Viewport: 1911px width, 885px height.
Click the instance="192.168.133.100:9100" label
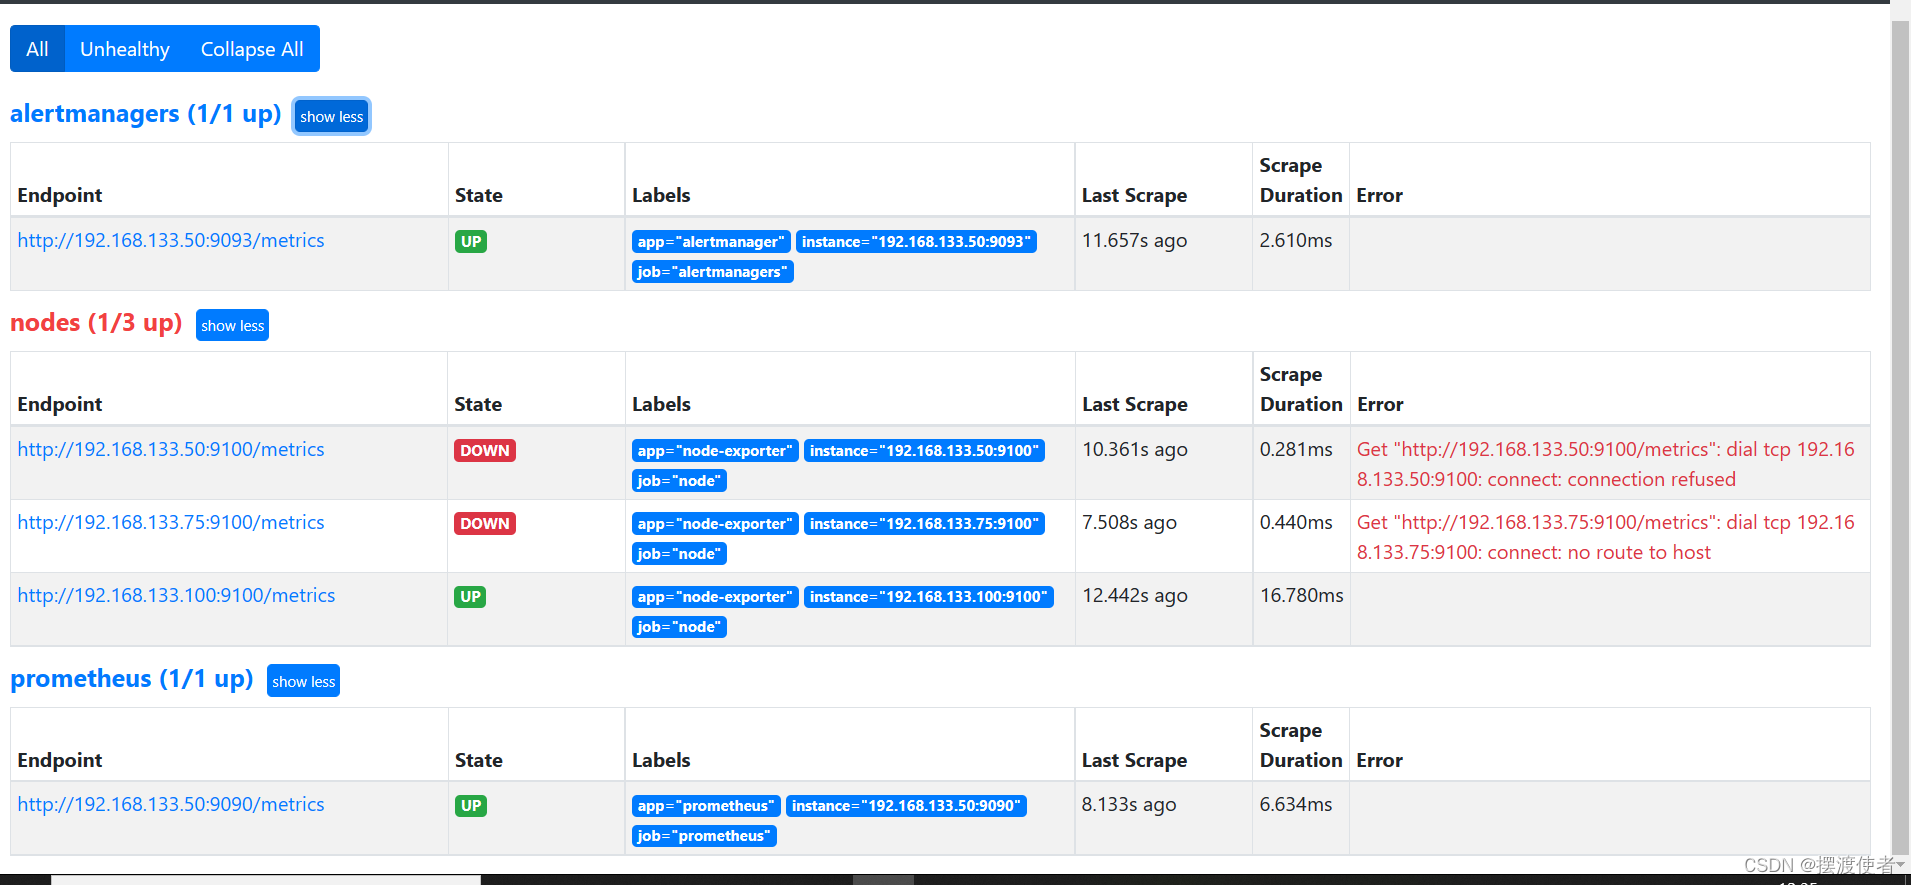(x=929, y=597)
